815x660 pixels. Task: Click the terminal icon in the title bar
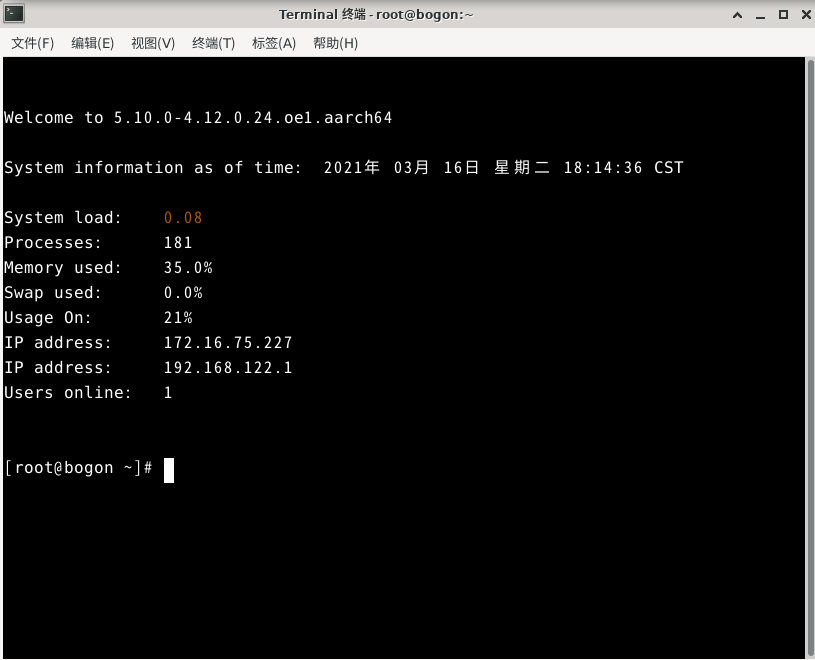pyautogui.click(x=14, y=14)
